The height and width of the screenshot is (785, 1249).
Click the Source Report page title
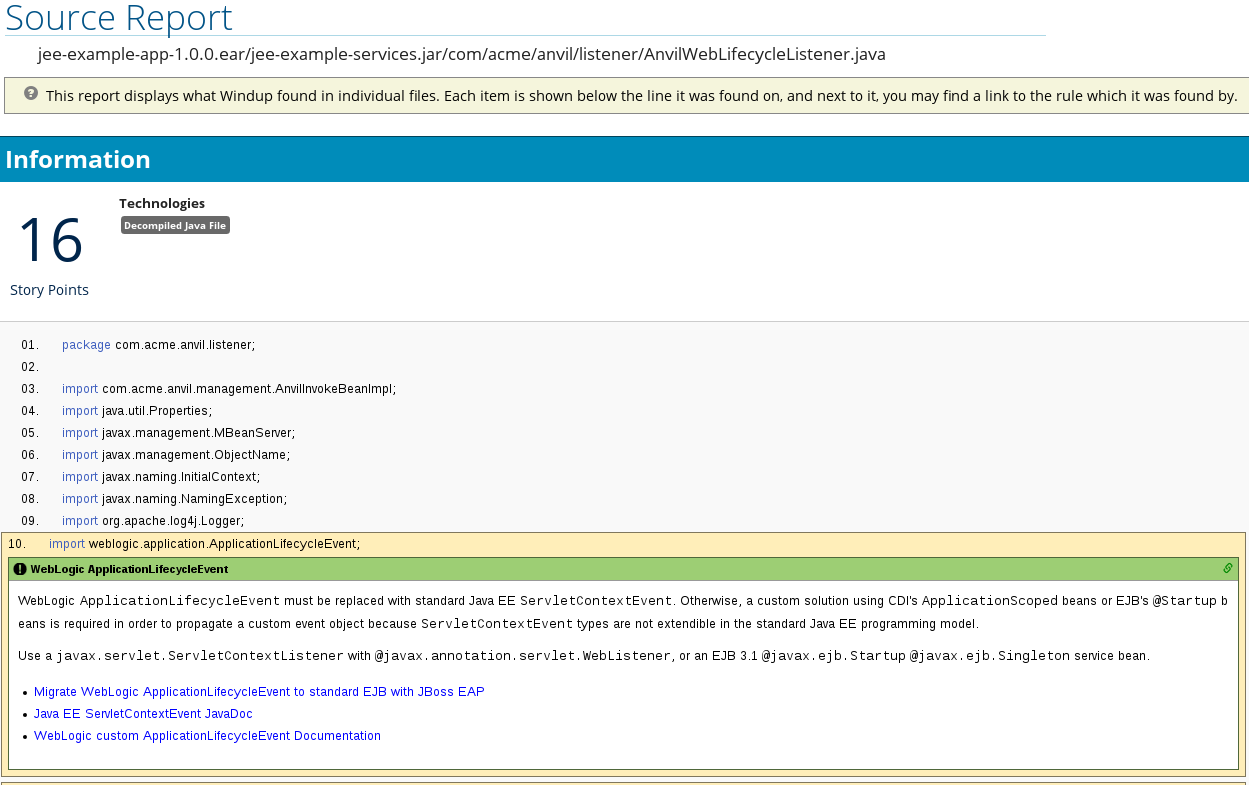(119, 18)
